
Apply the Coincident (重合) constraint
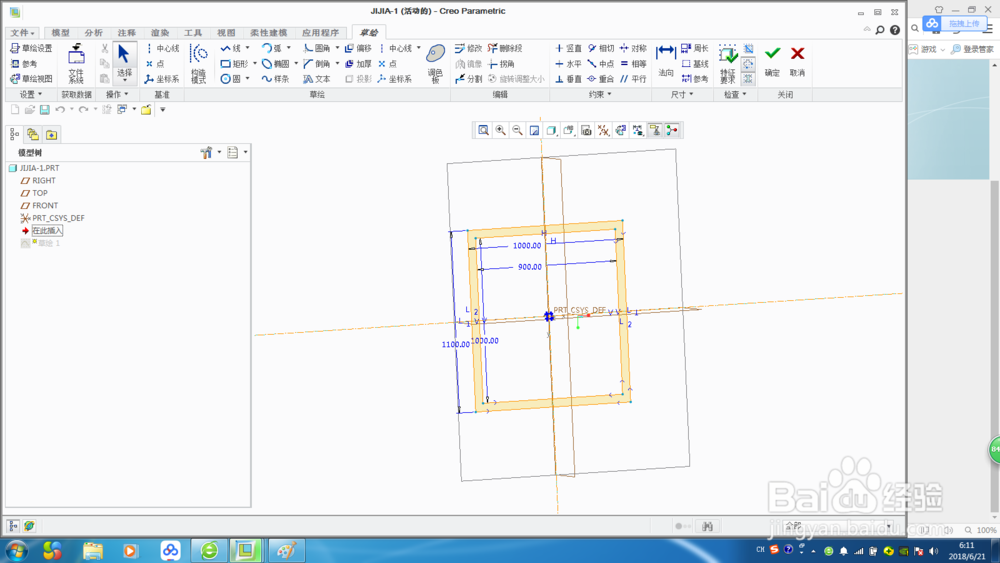click(x=601, y=79)
